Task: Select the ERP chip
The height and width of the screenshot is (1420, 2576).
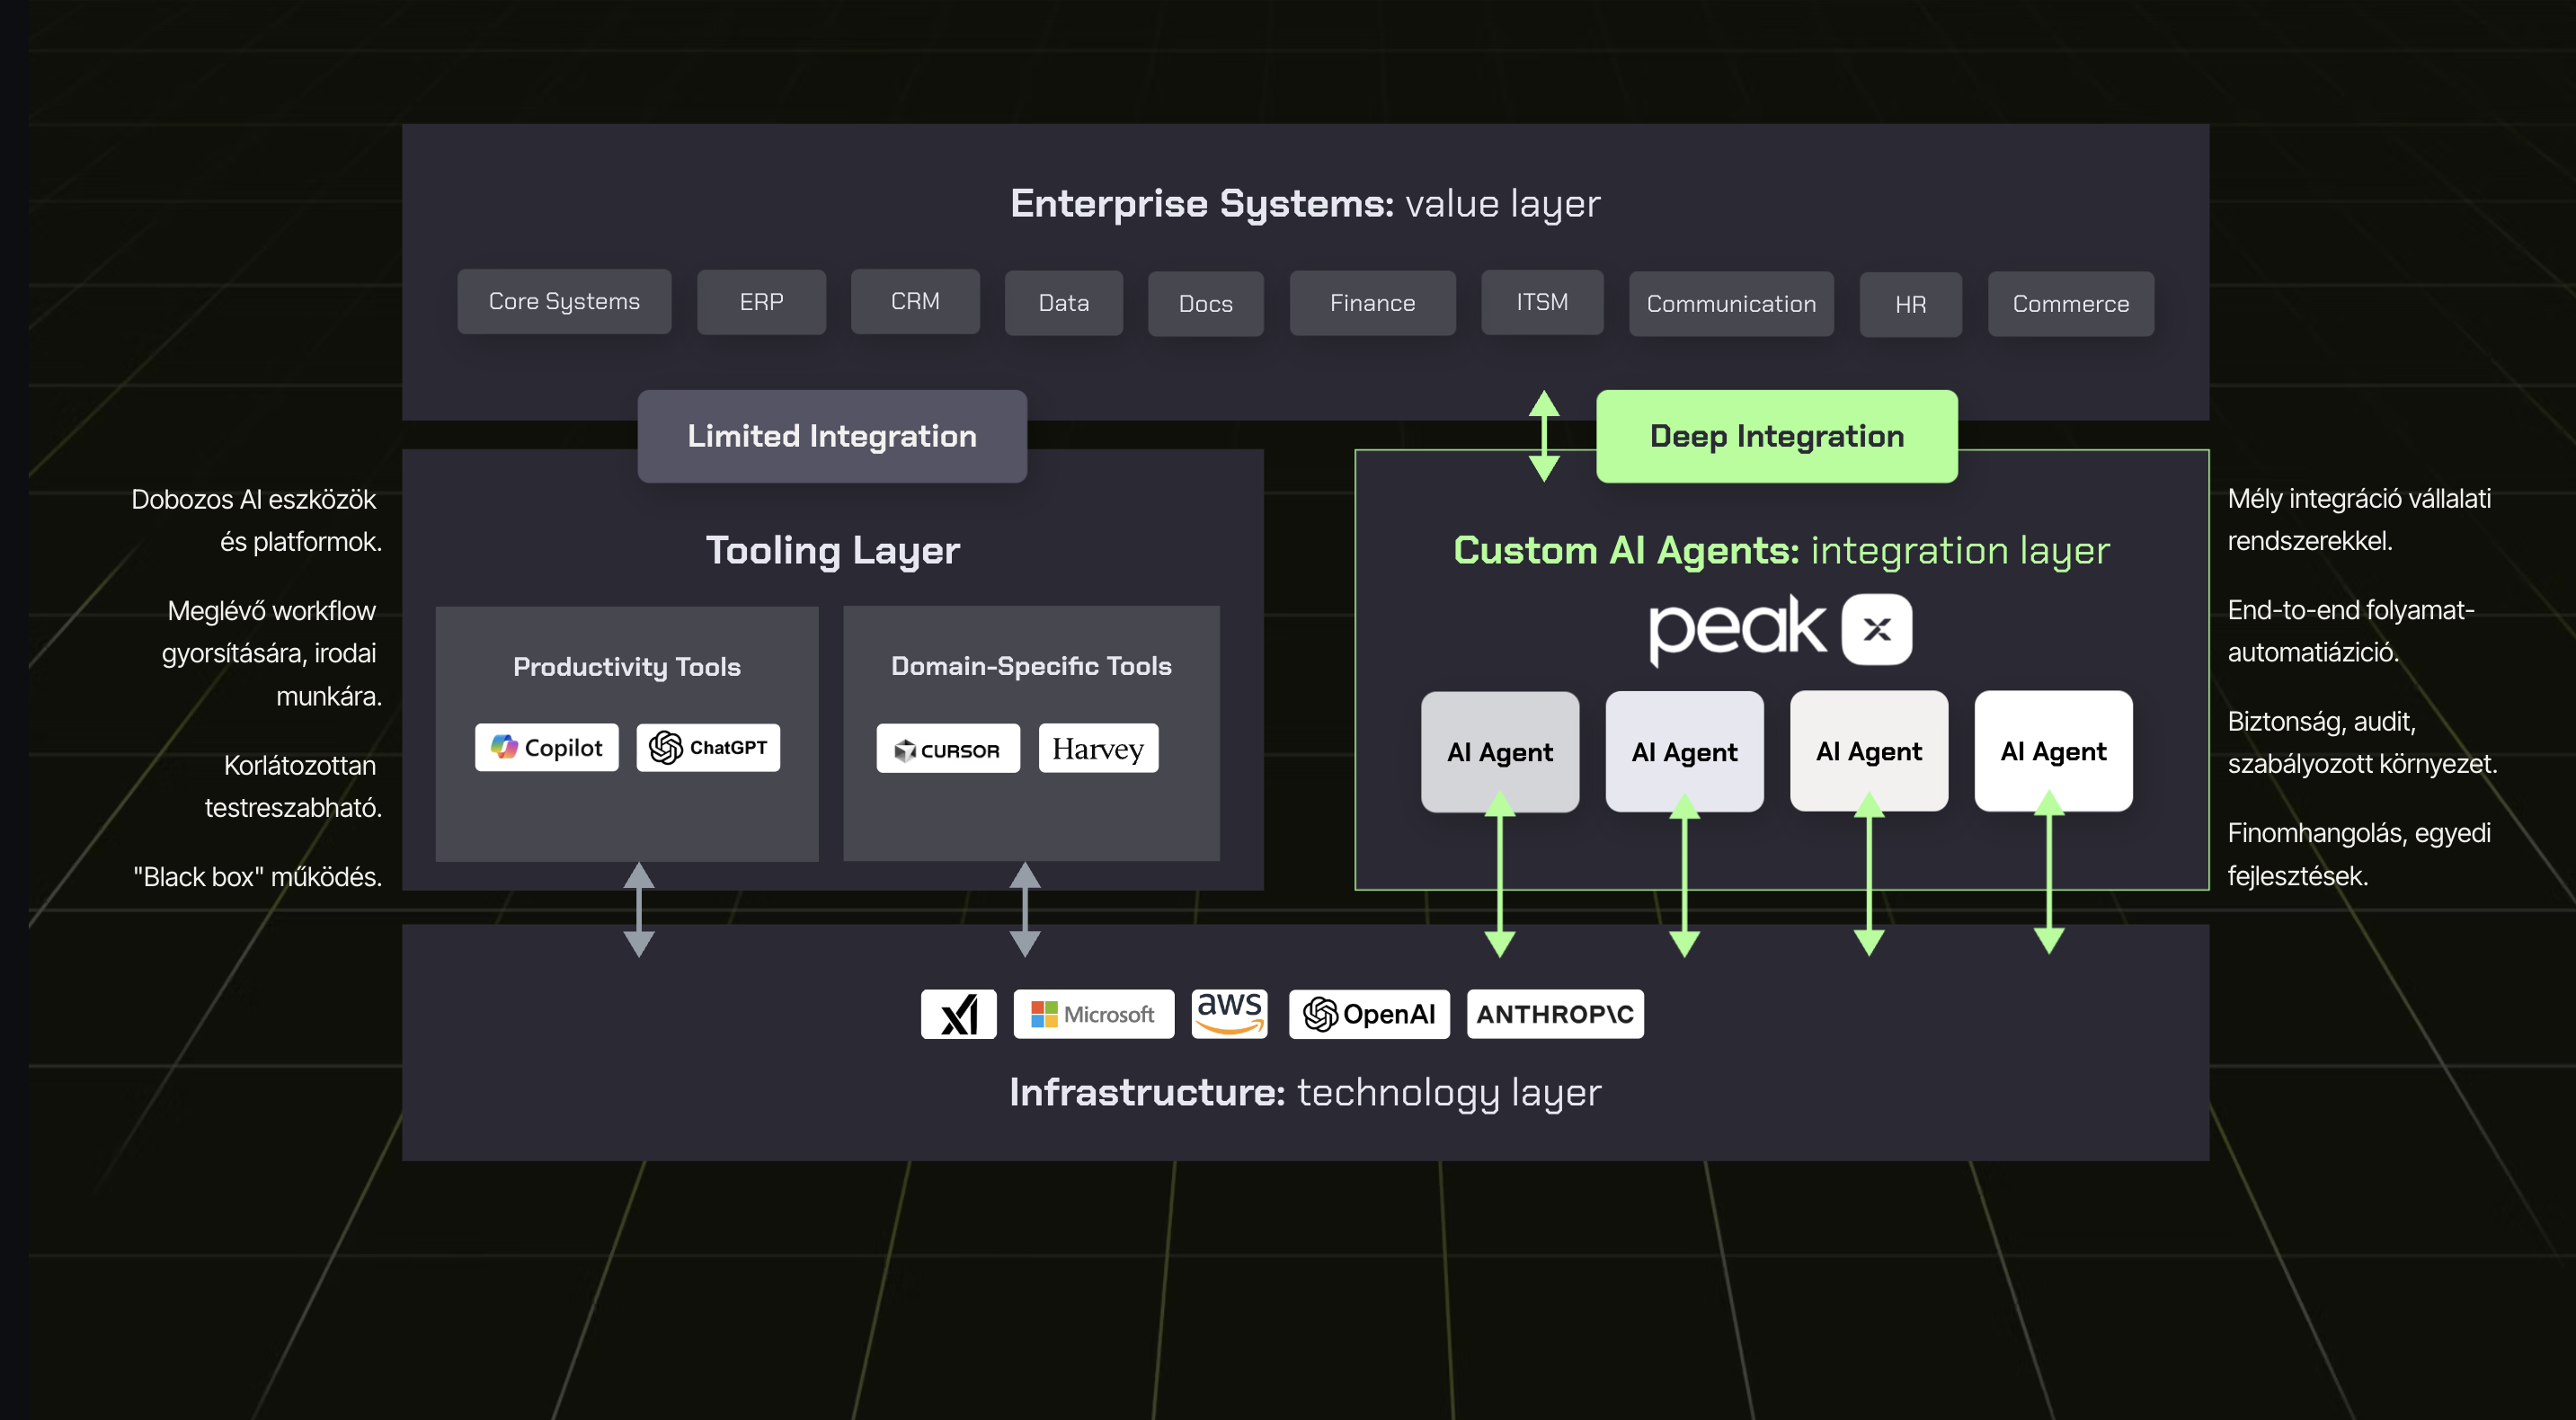Action: click(x=761, y=302)
